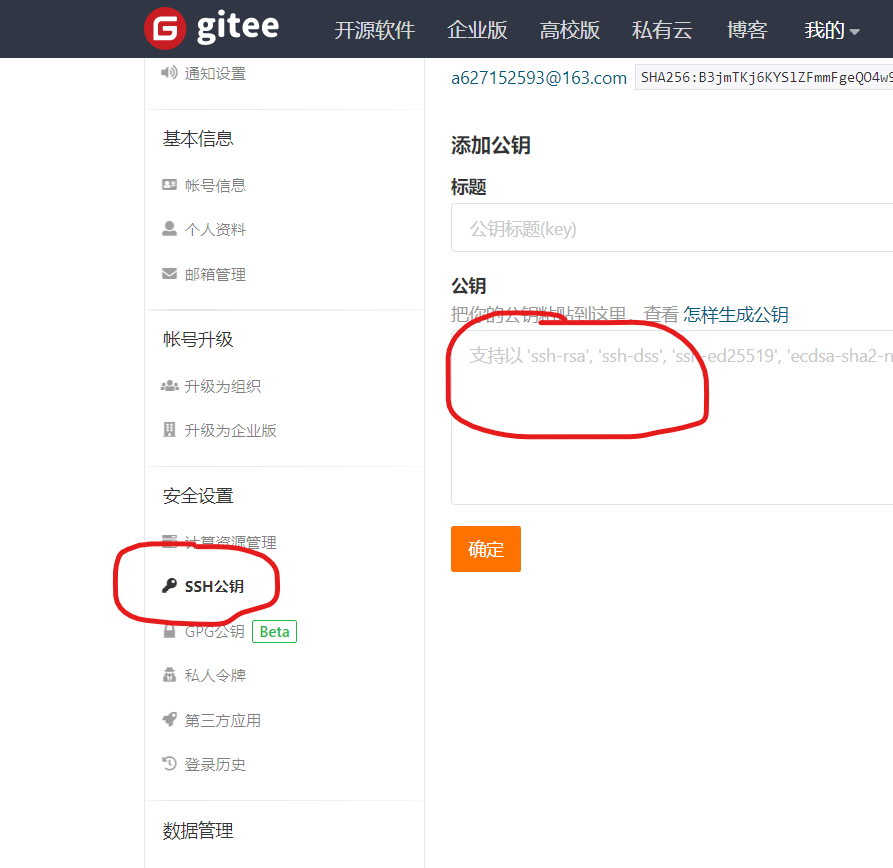Viewport: 893px width, 868px height.
Task: Click the orange 确定 confirm button
Action: pos(485,548)
